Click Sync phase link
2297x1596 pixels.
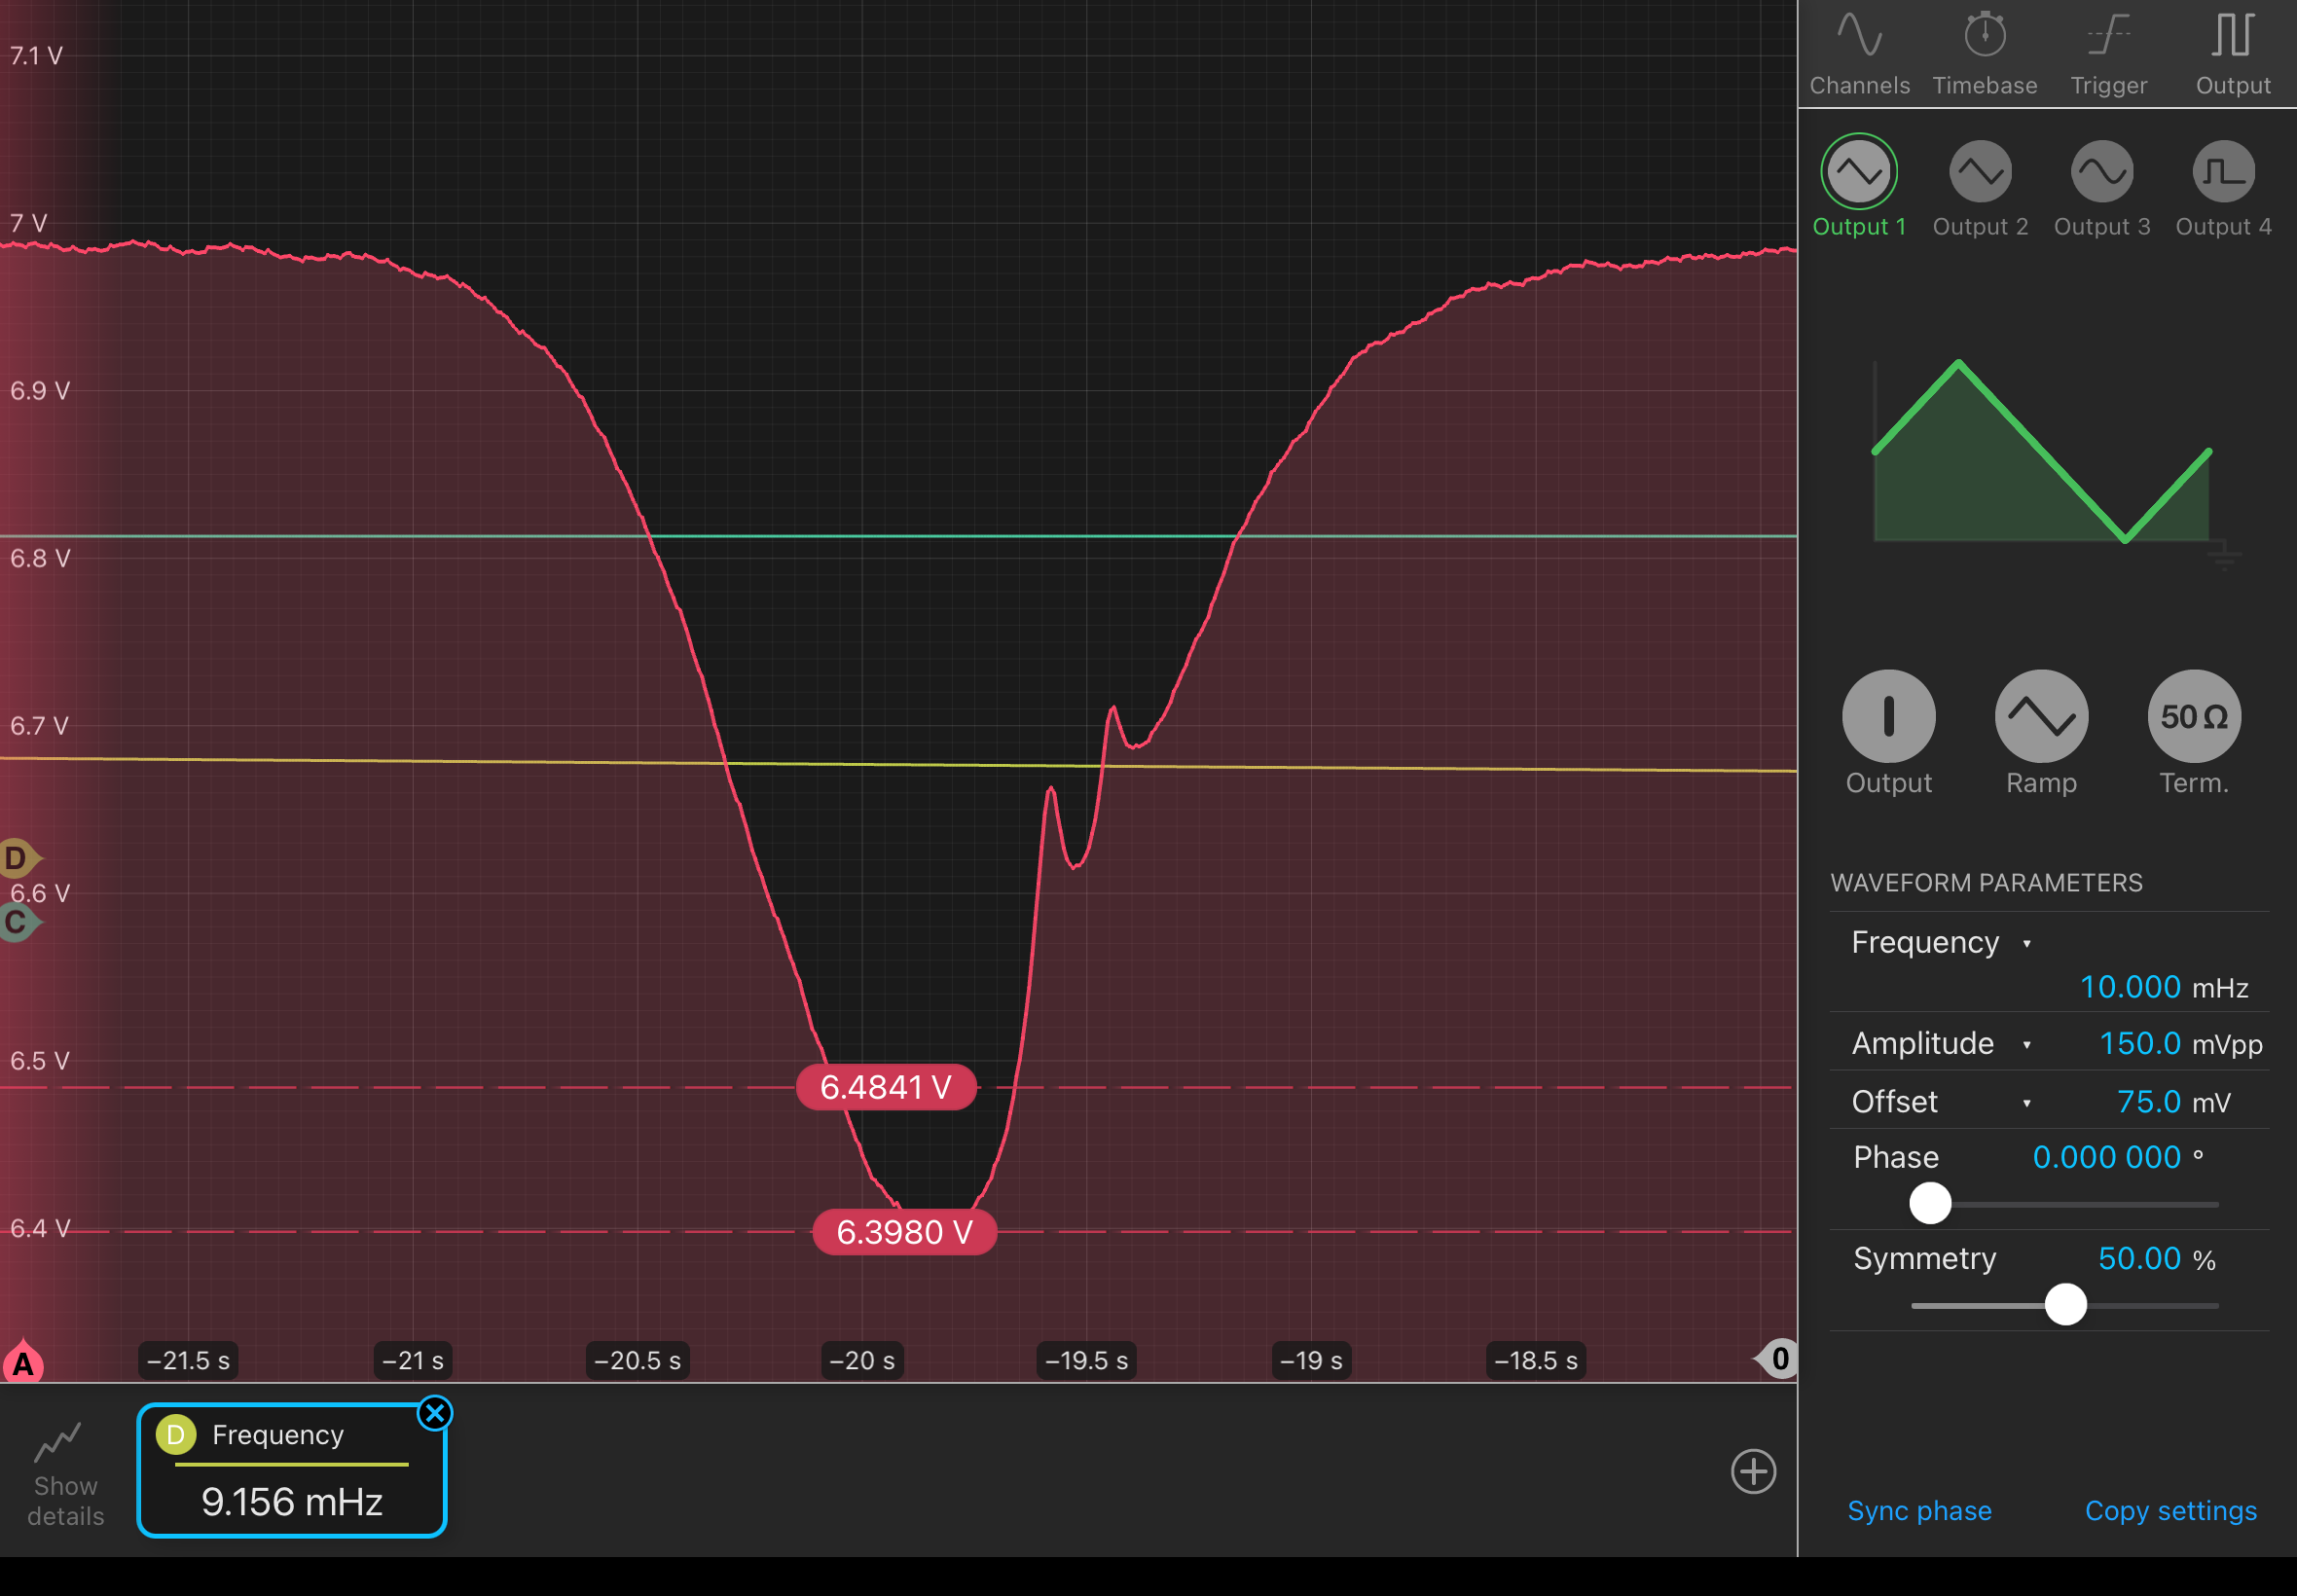point(1919,1510)
